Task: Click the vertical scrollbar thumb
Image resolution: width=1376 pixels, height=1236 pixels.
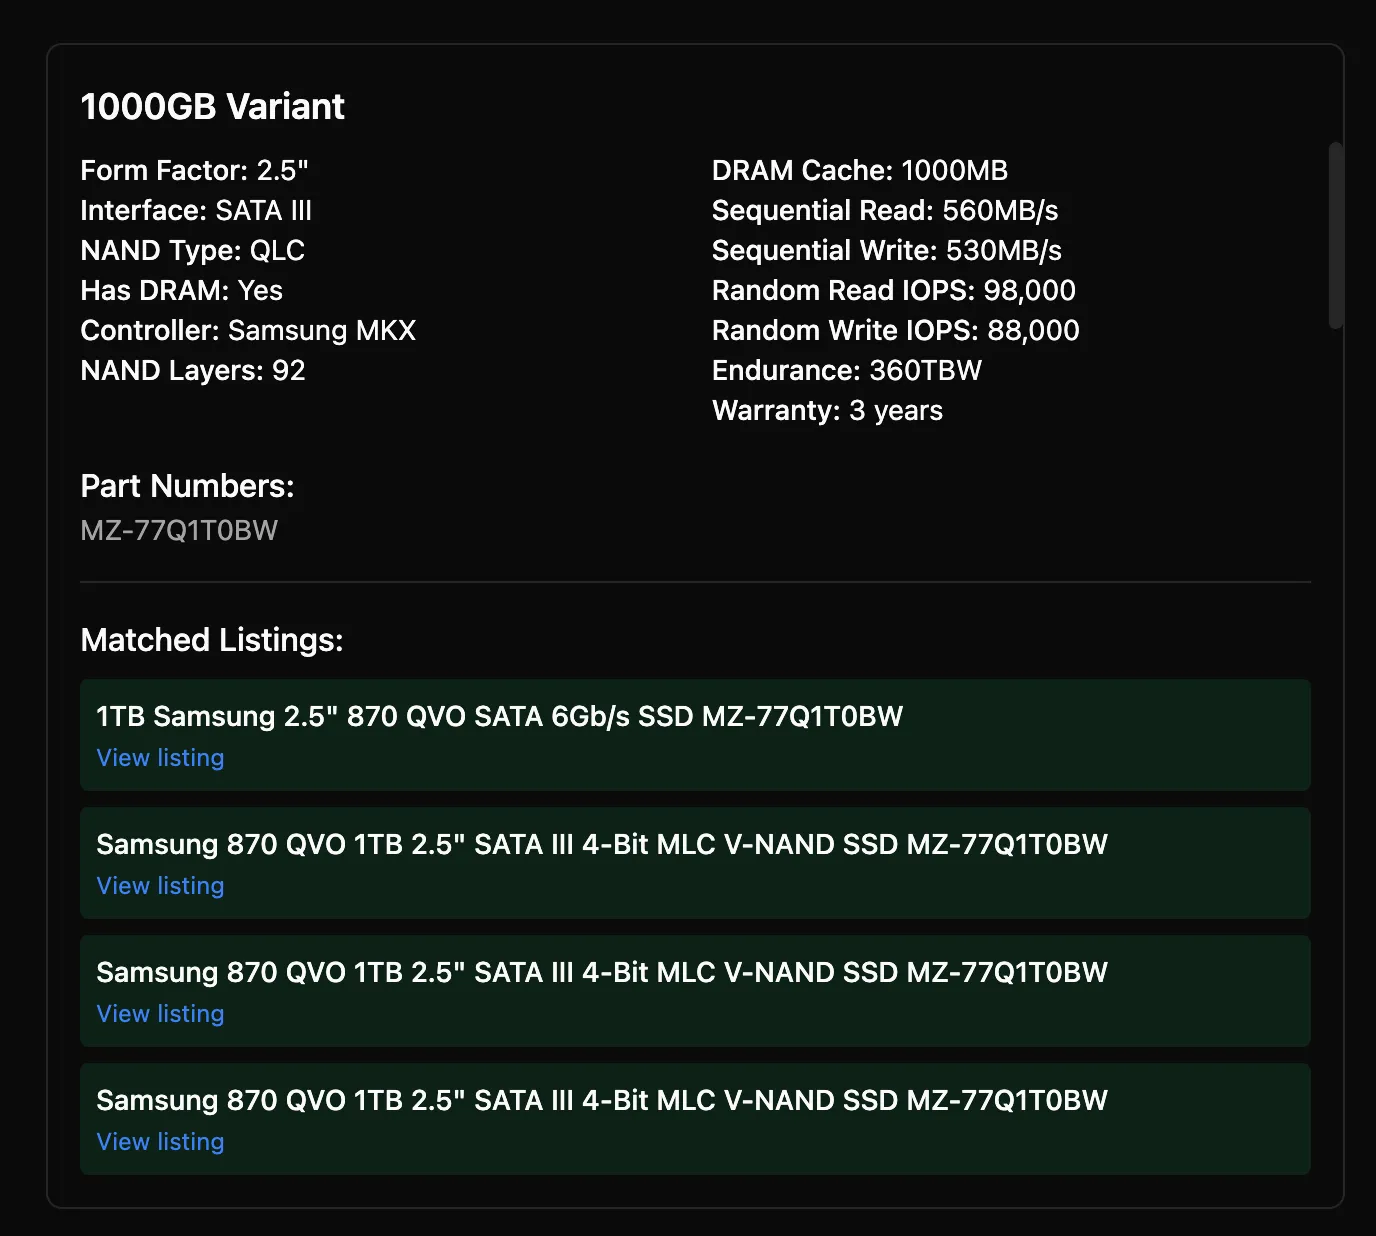Action: [1335, 236]
